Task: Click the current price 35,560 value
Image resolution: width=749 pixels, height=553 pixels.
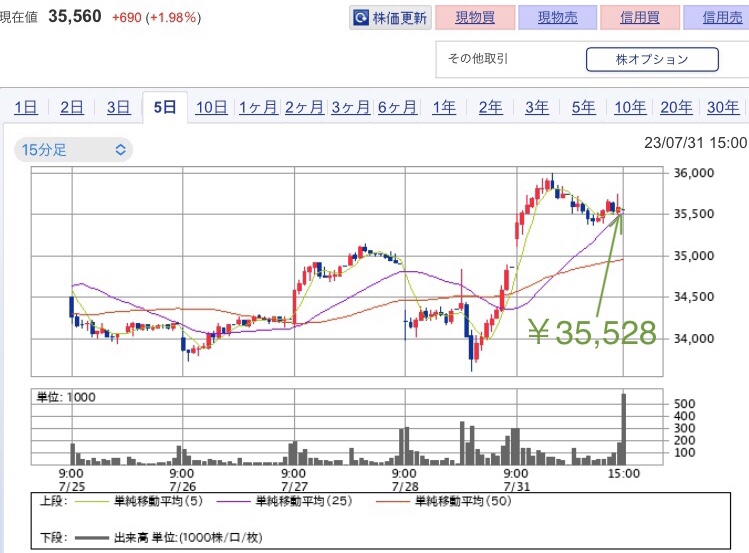Action: [x=75, y=16]
